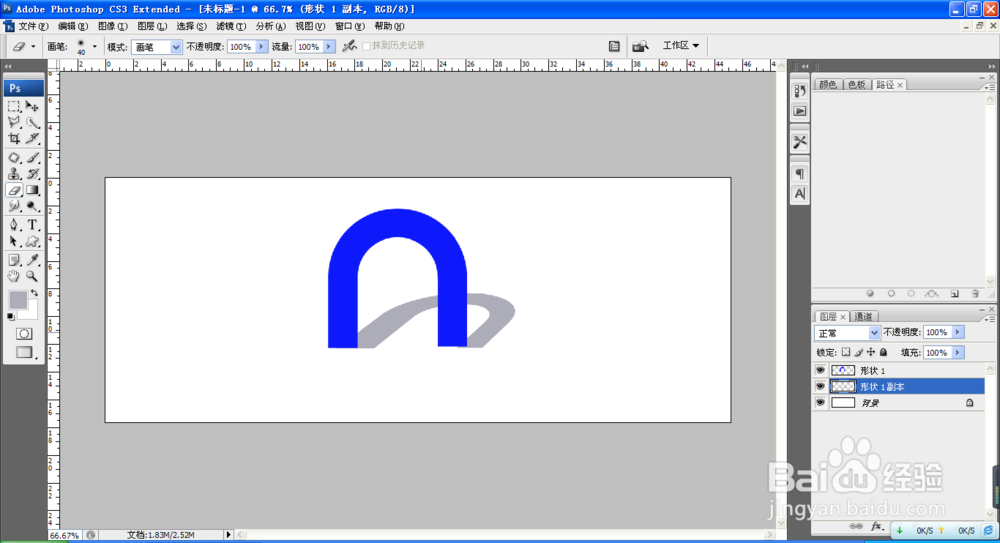Image resolution: width=1000 pixels, height=543 pixels.
Task: Select the Healing Brush tool
Action: click(14, 158)
